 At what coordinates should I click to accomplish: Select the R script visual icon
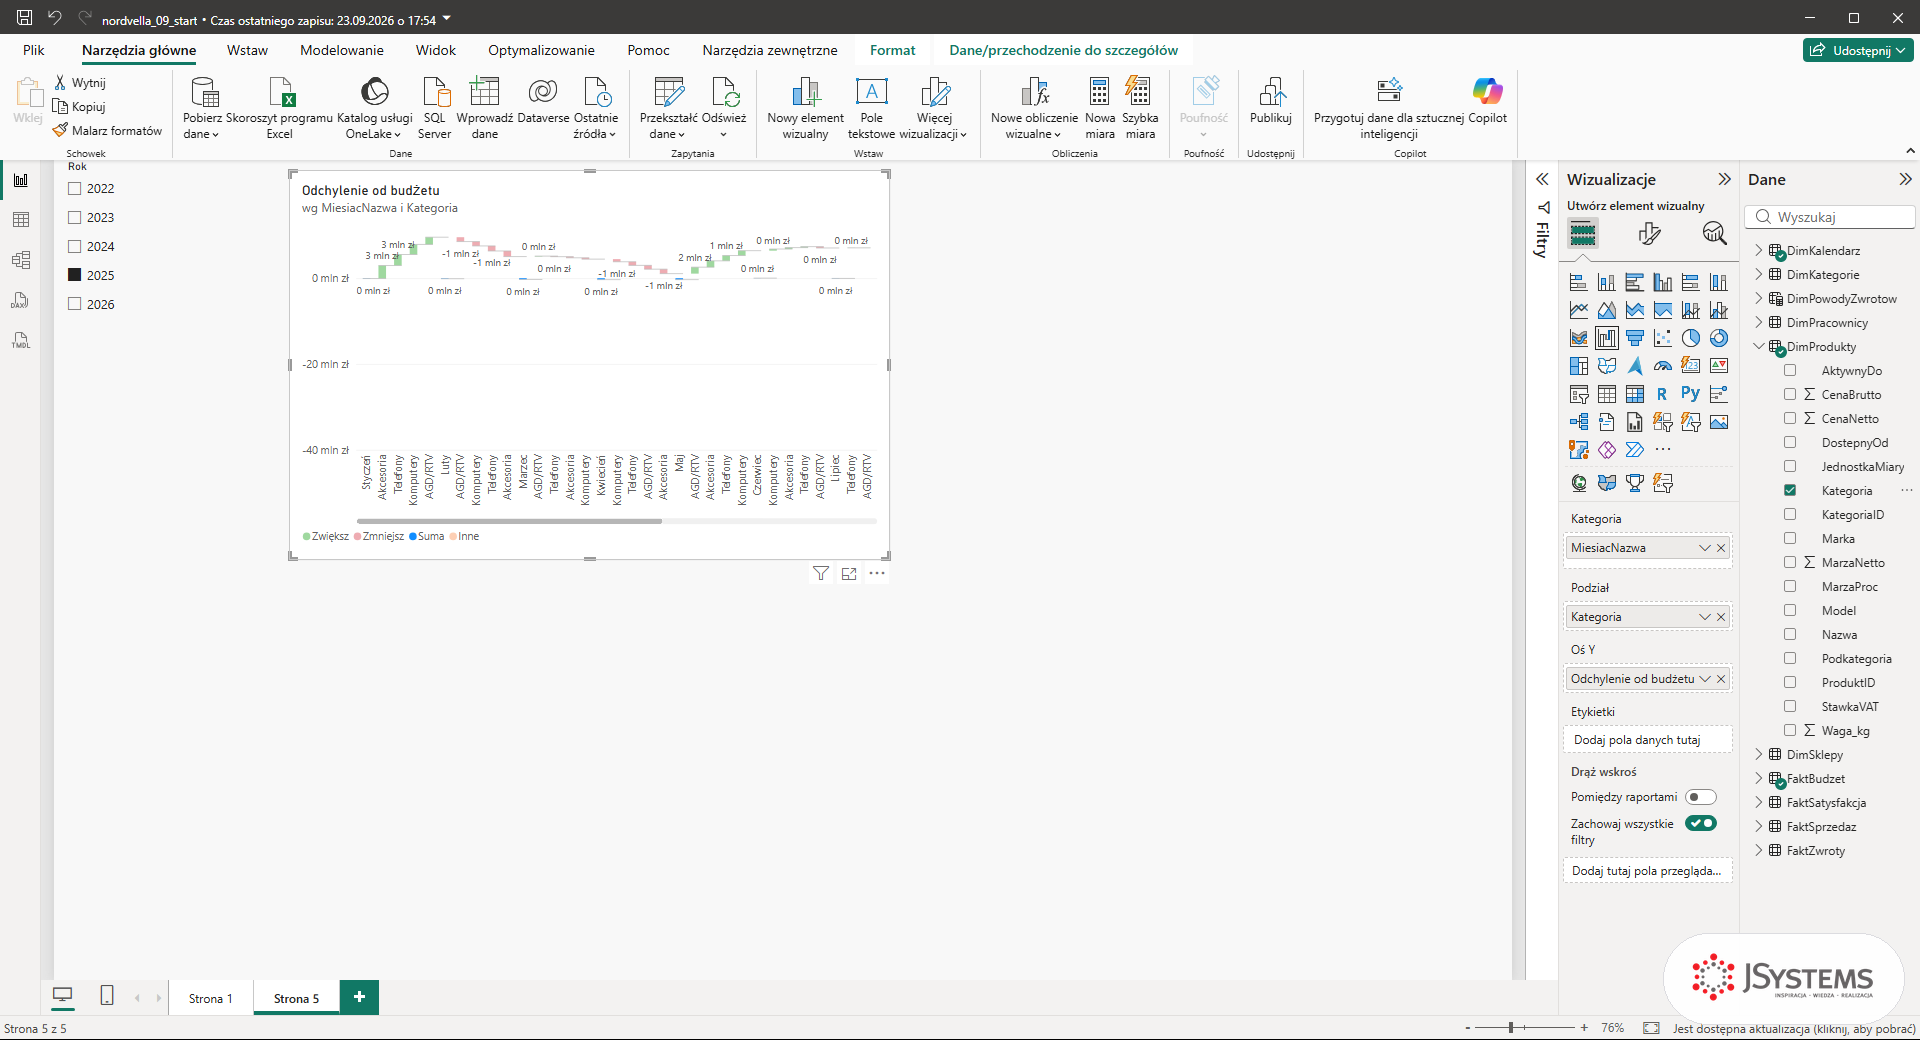coord(1662,394)
